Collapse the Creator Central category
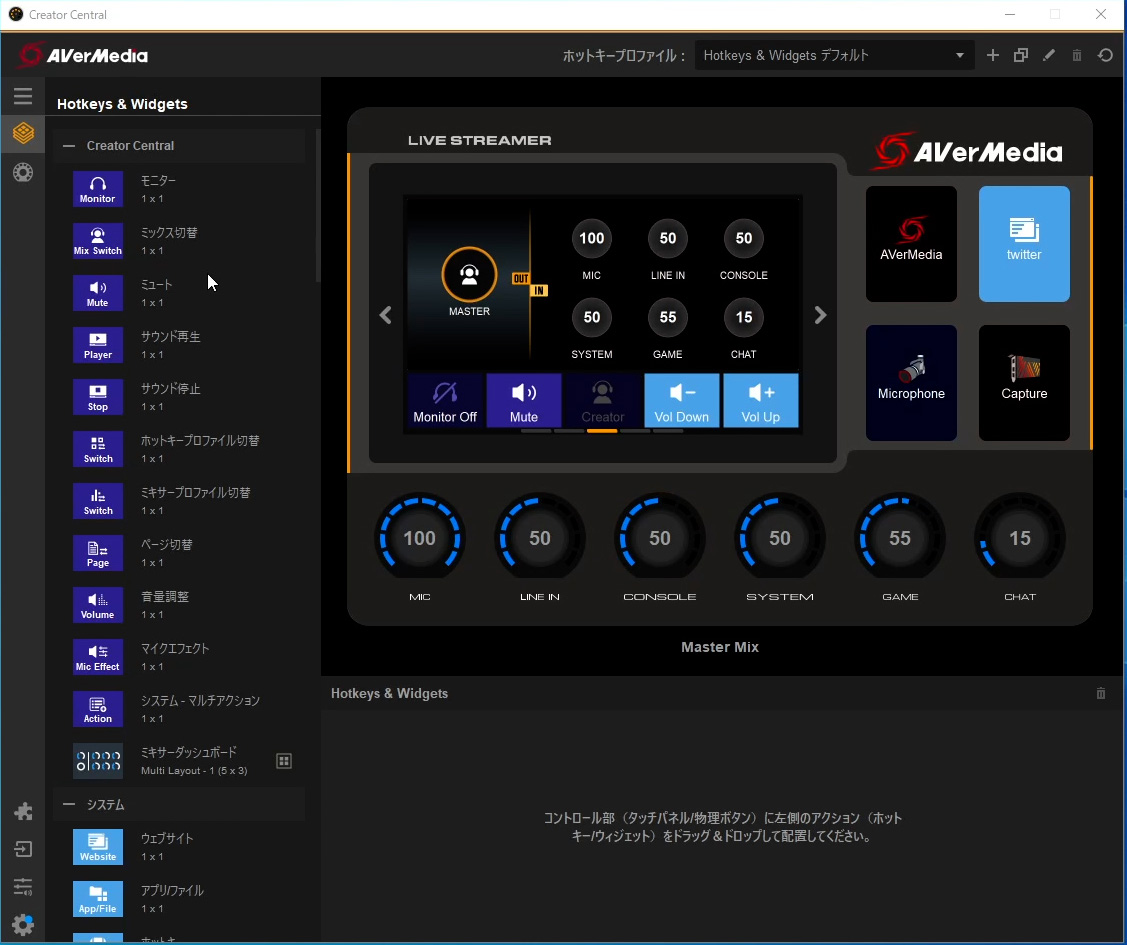 (69, 146)
